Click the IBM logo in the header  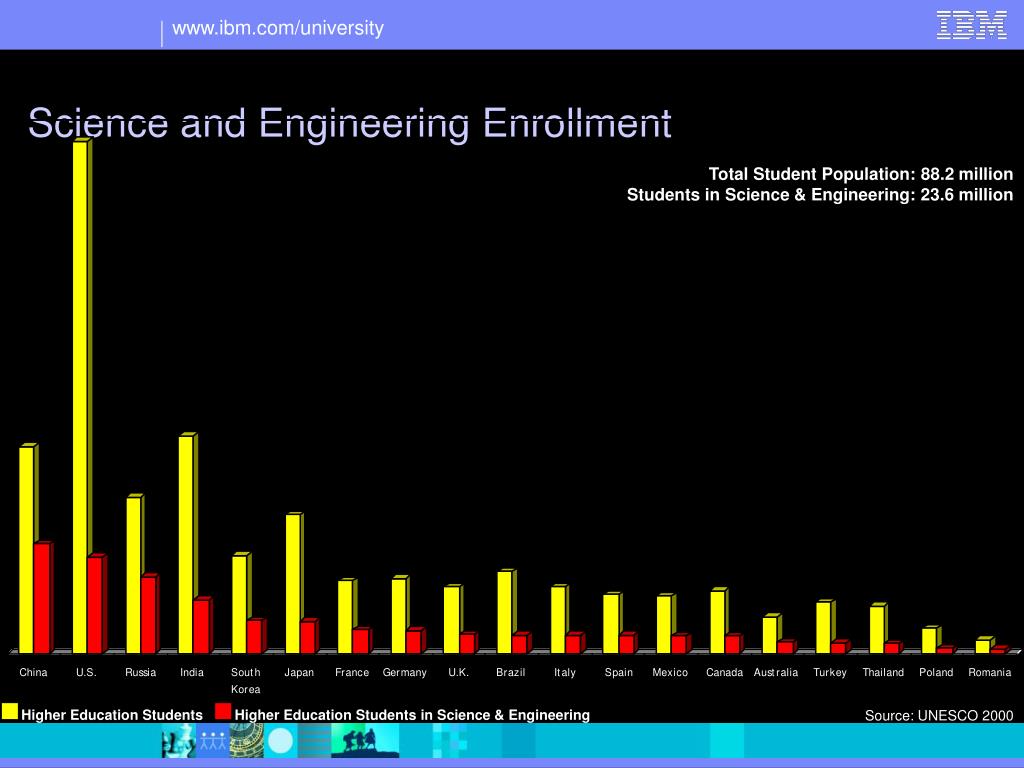point(971,25)
